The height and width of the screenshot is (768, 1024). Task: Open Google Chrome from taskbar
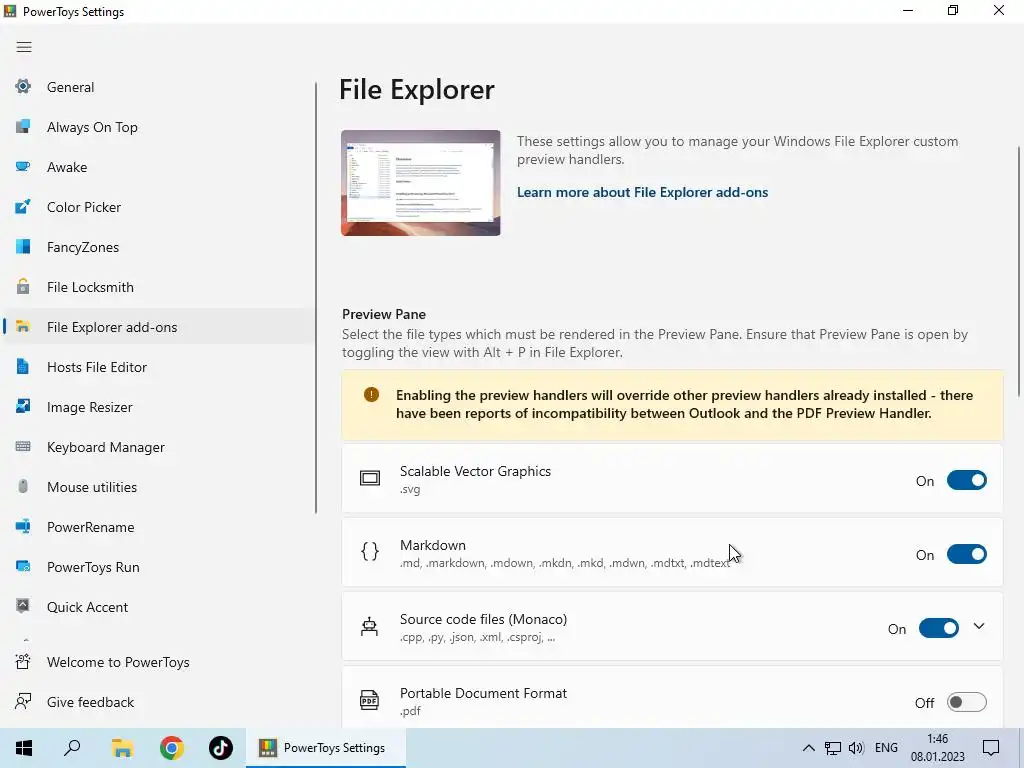172,748
